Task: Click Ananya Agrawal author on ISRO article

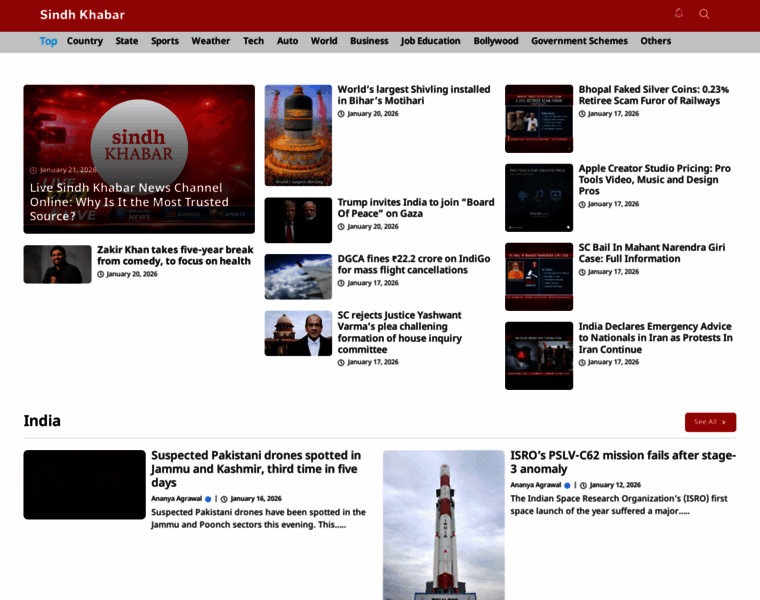Action: (537, 485)
